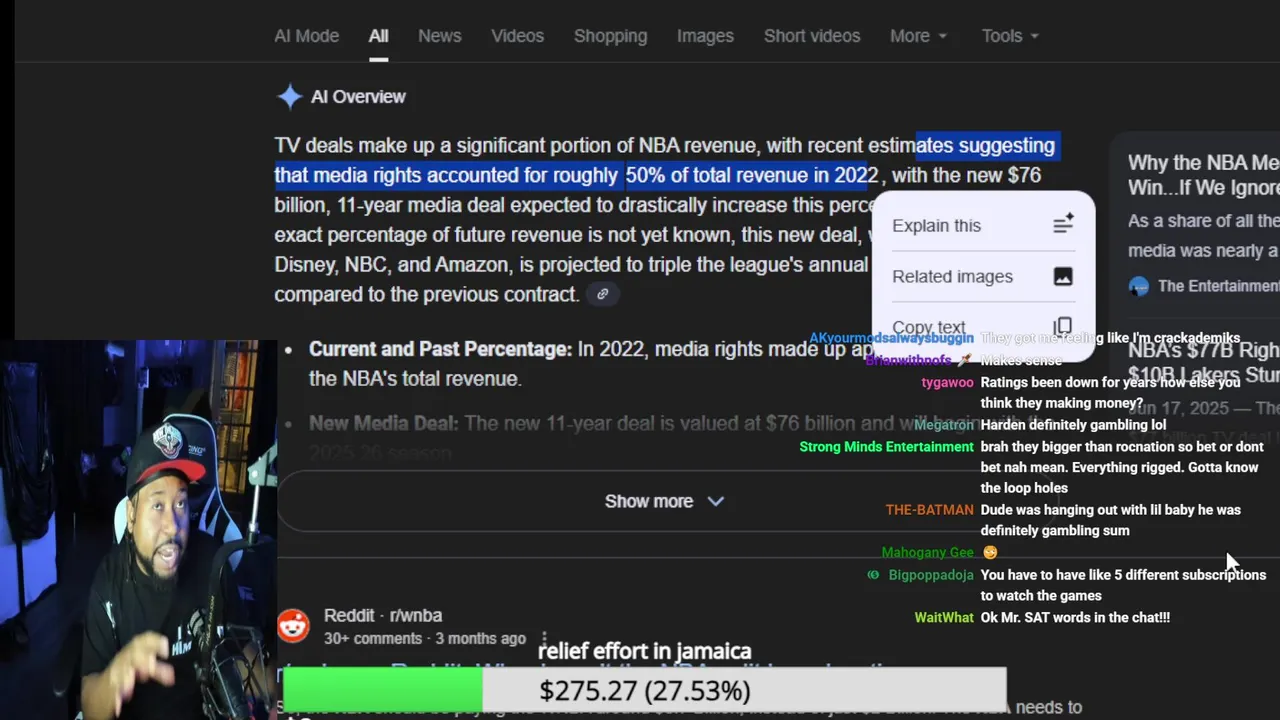Image resolution: width=1280 pixels, height=720 pixels.
Task: Select the All results tab
Action: pyautogui.click(x=378, y=36)
